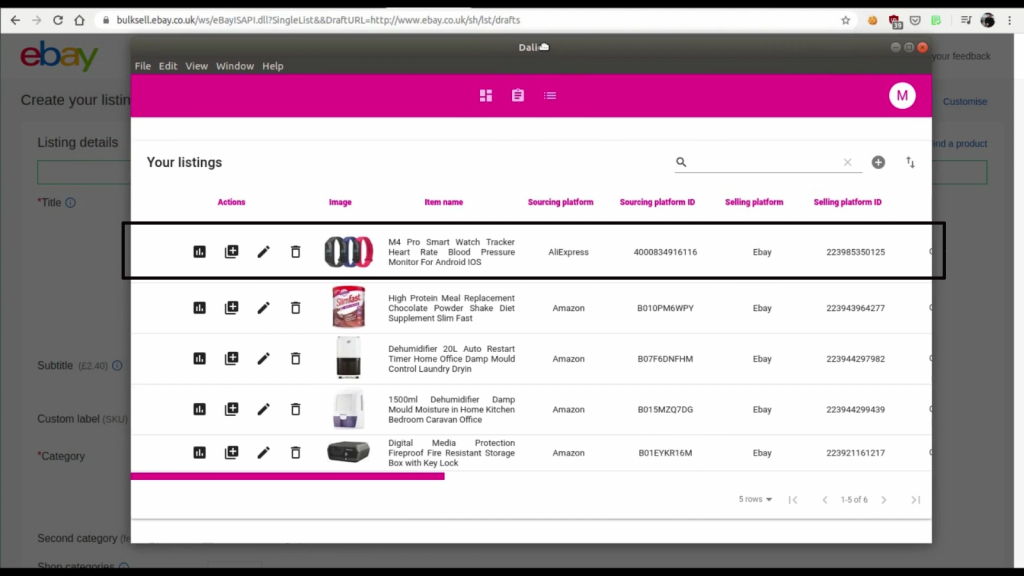The width and height of the screenshot is (1024, 576).
Task: Sort by Sourcing platform ID column header
Action: coord(657,202)
